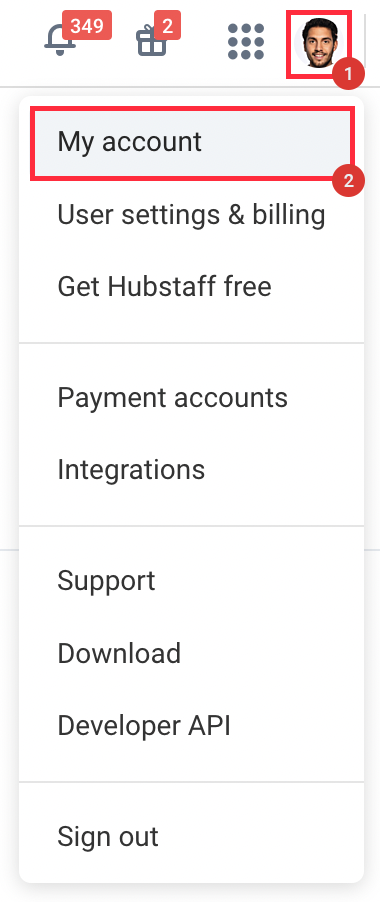The image size is (380, 902).
Task: Click the gift icon's badge showing 2
Action: pyautogui.click(x=167, y=26)
